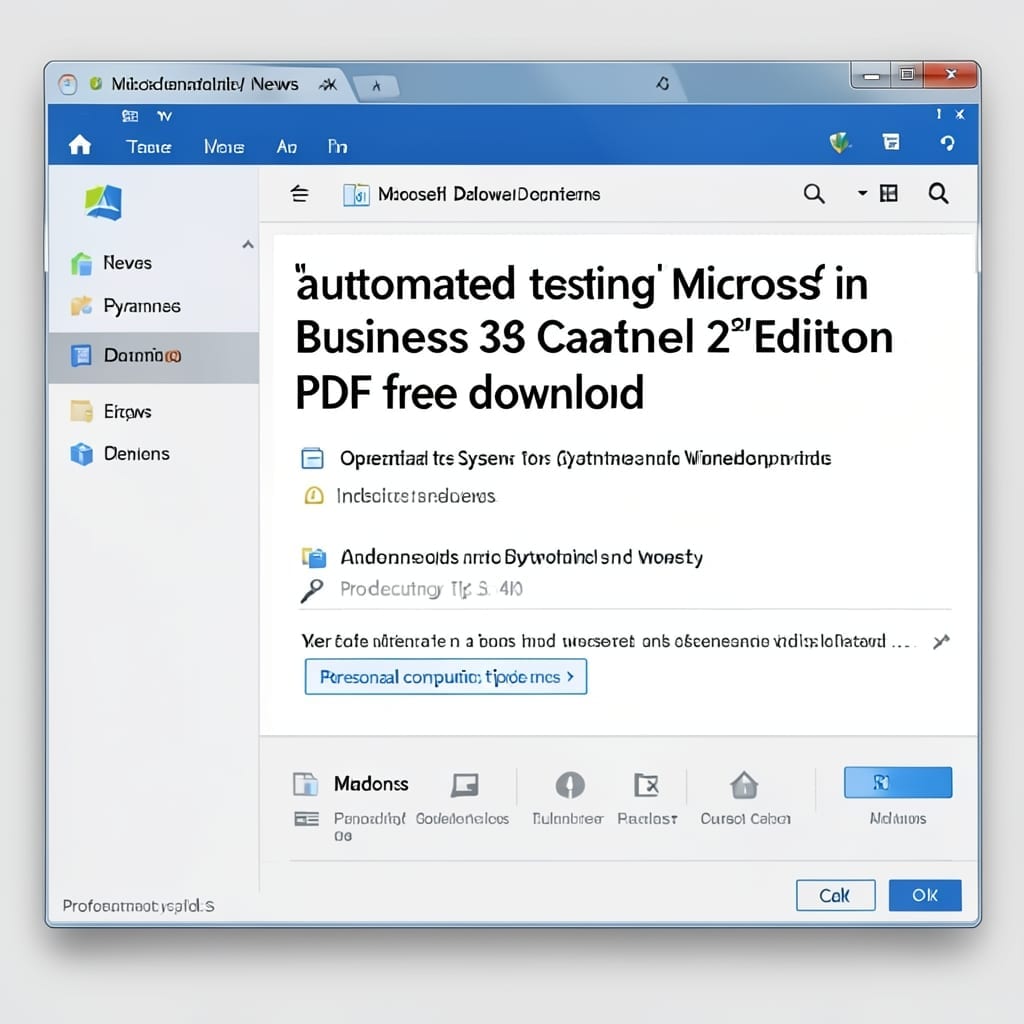1024x1024 pixels.
Task: Click the search icon beside Prodecutngy
Action: coord(312,590)
